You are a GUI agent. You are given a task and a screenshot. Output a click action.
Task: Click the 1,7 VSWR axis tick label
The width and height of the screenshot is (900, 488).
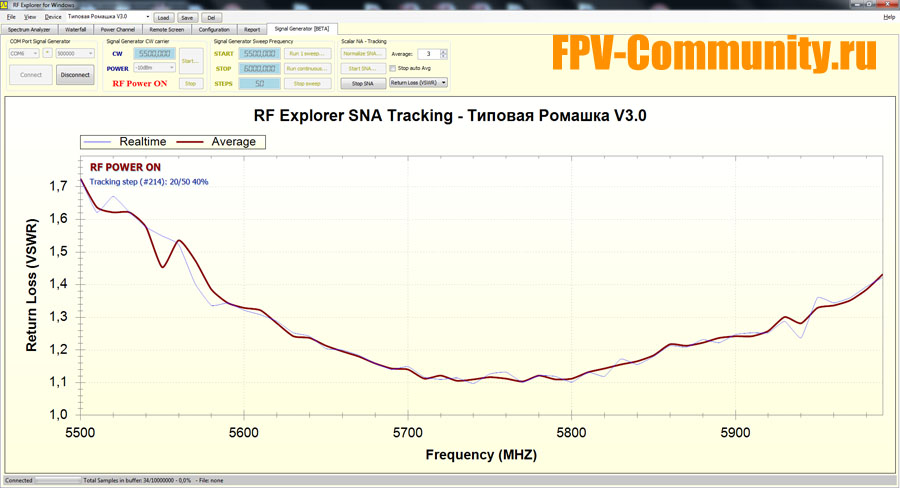click(58, 186)
